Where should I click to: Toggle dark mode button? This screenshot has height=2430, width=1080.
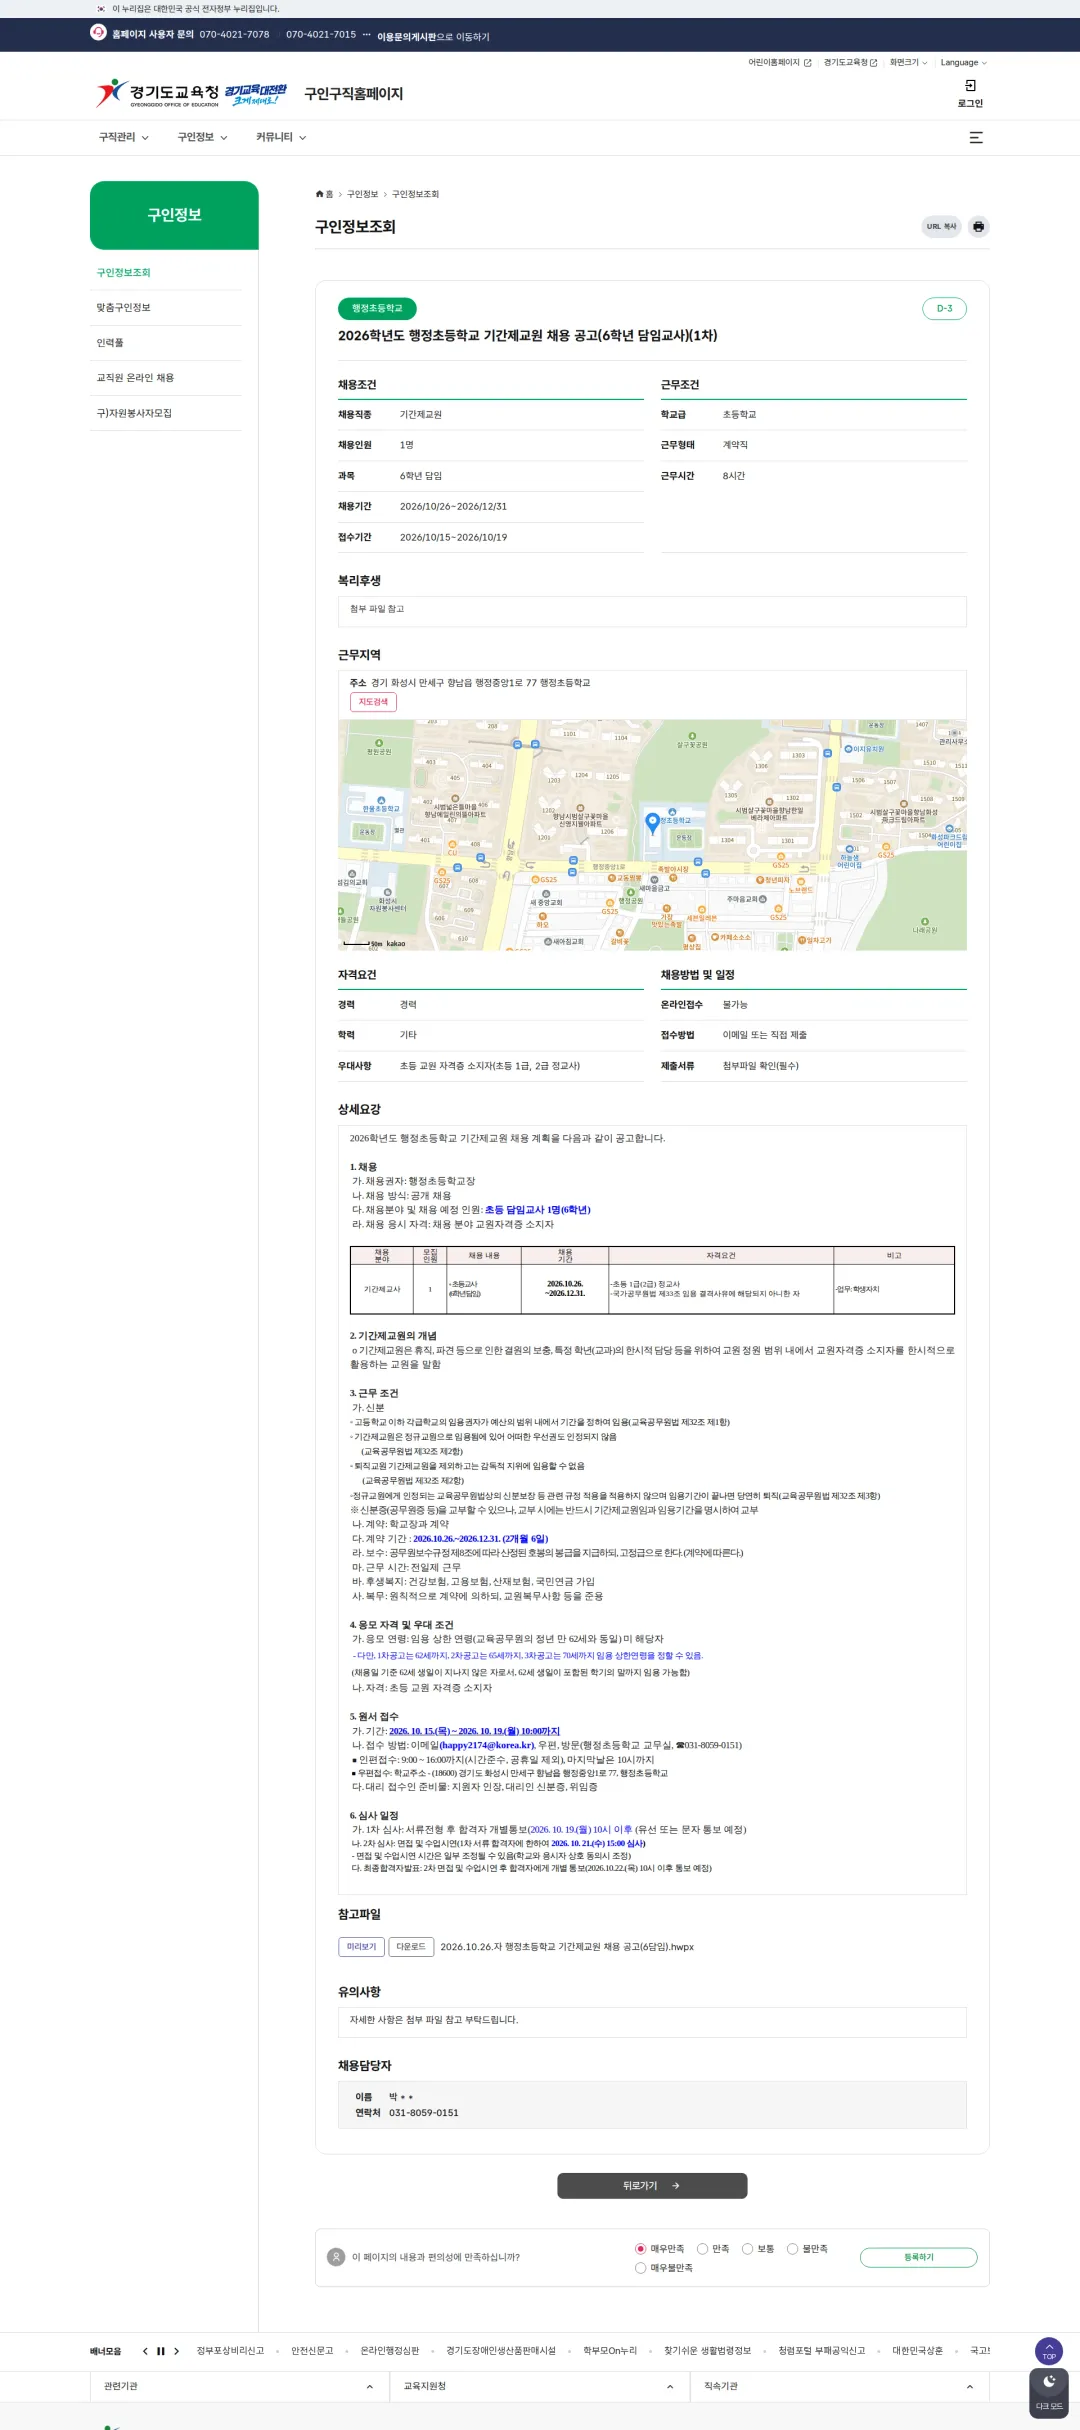[1049, 2392]
